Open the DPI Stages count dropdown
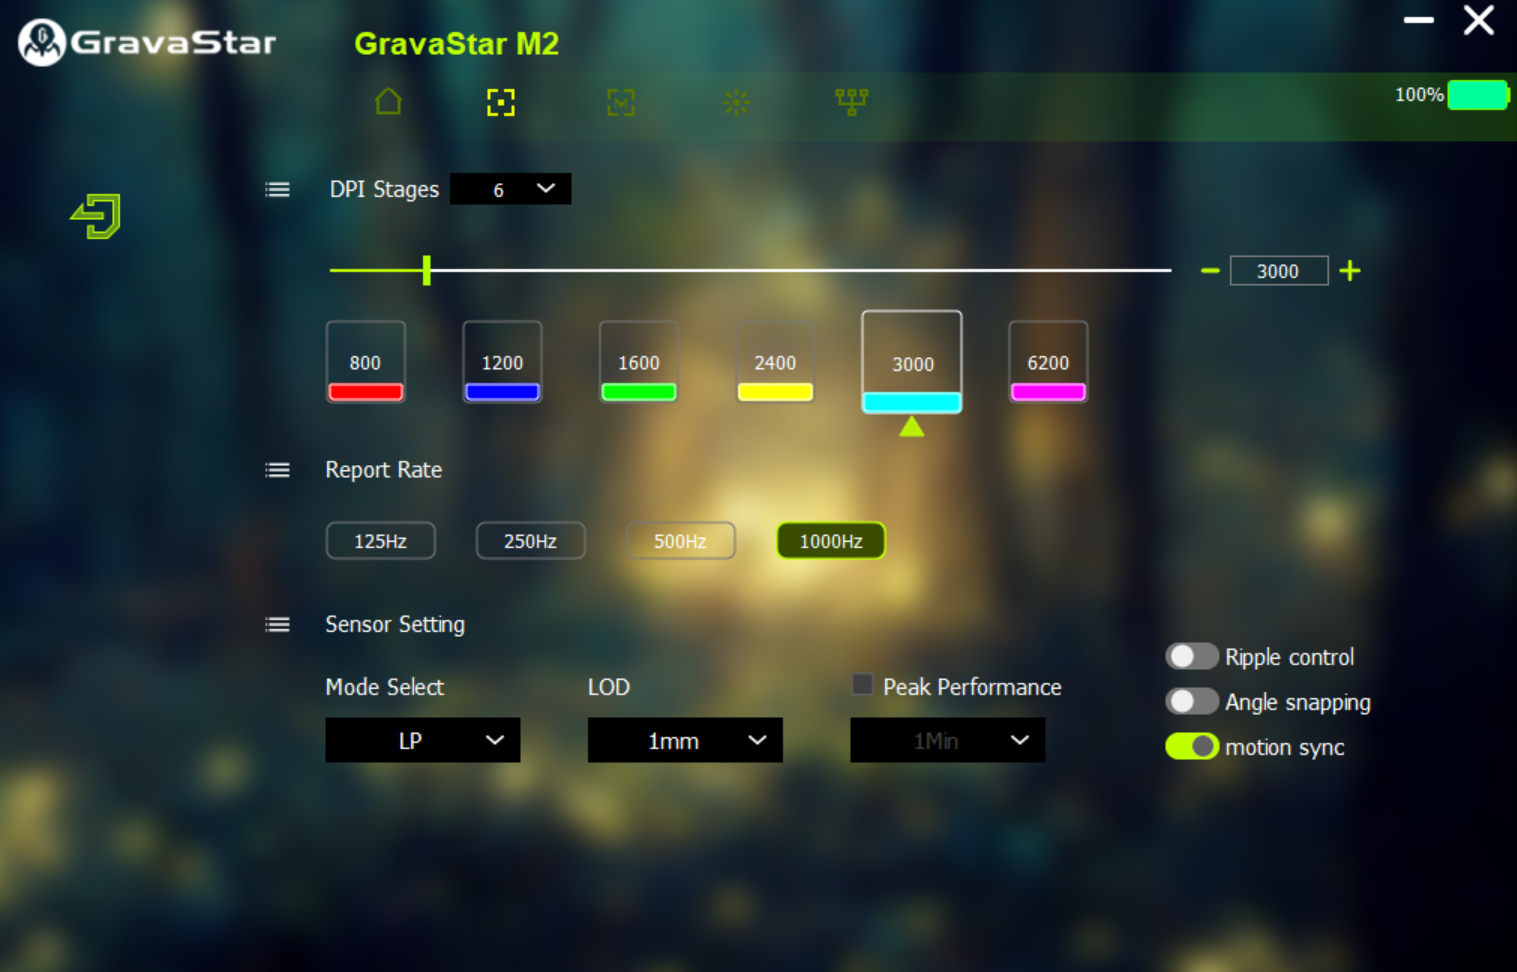Screen dimensions: 1517x972 [510, 188]
